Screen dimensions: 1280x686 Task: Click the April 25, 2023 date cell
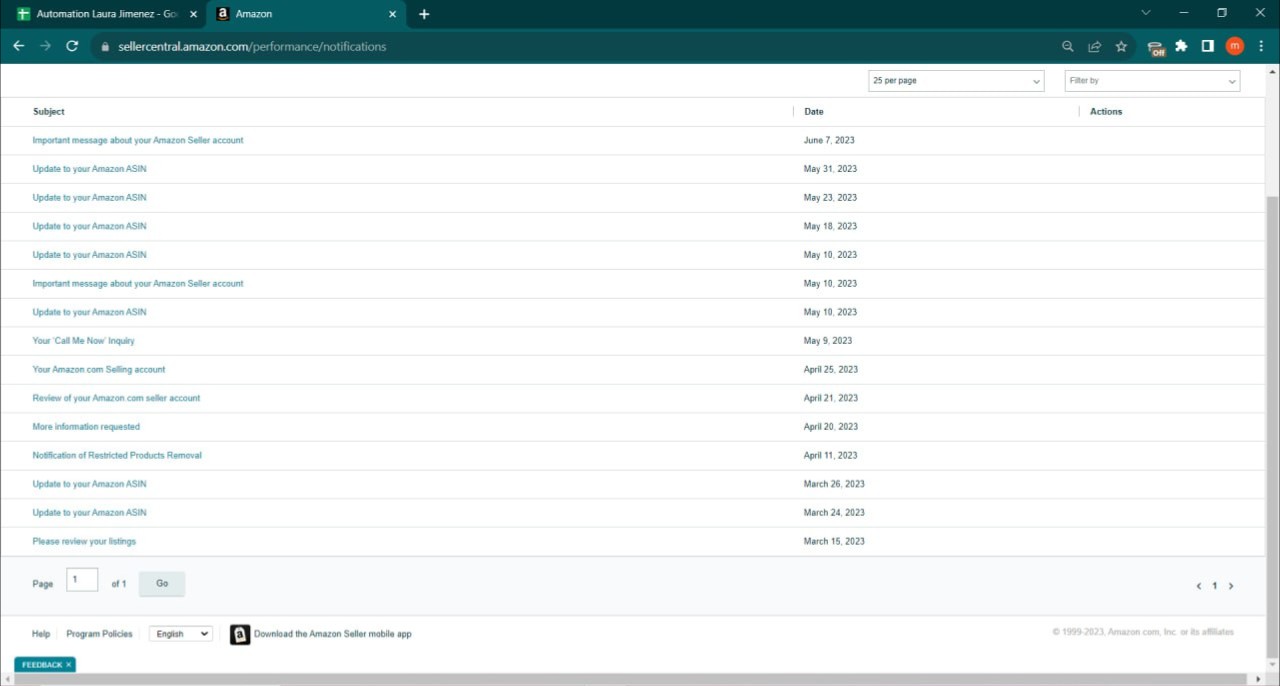831,370
